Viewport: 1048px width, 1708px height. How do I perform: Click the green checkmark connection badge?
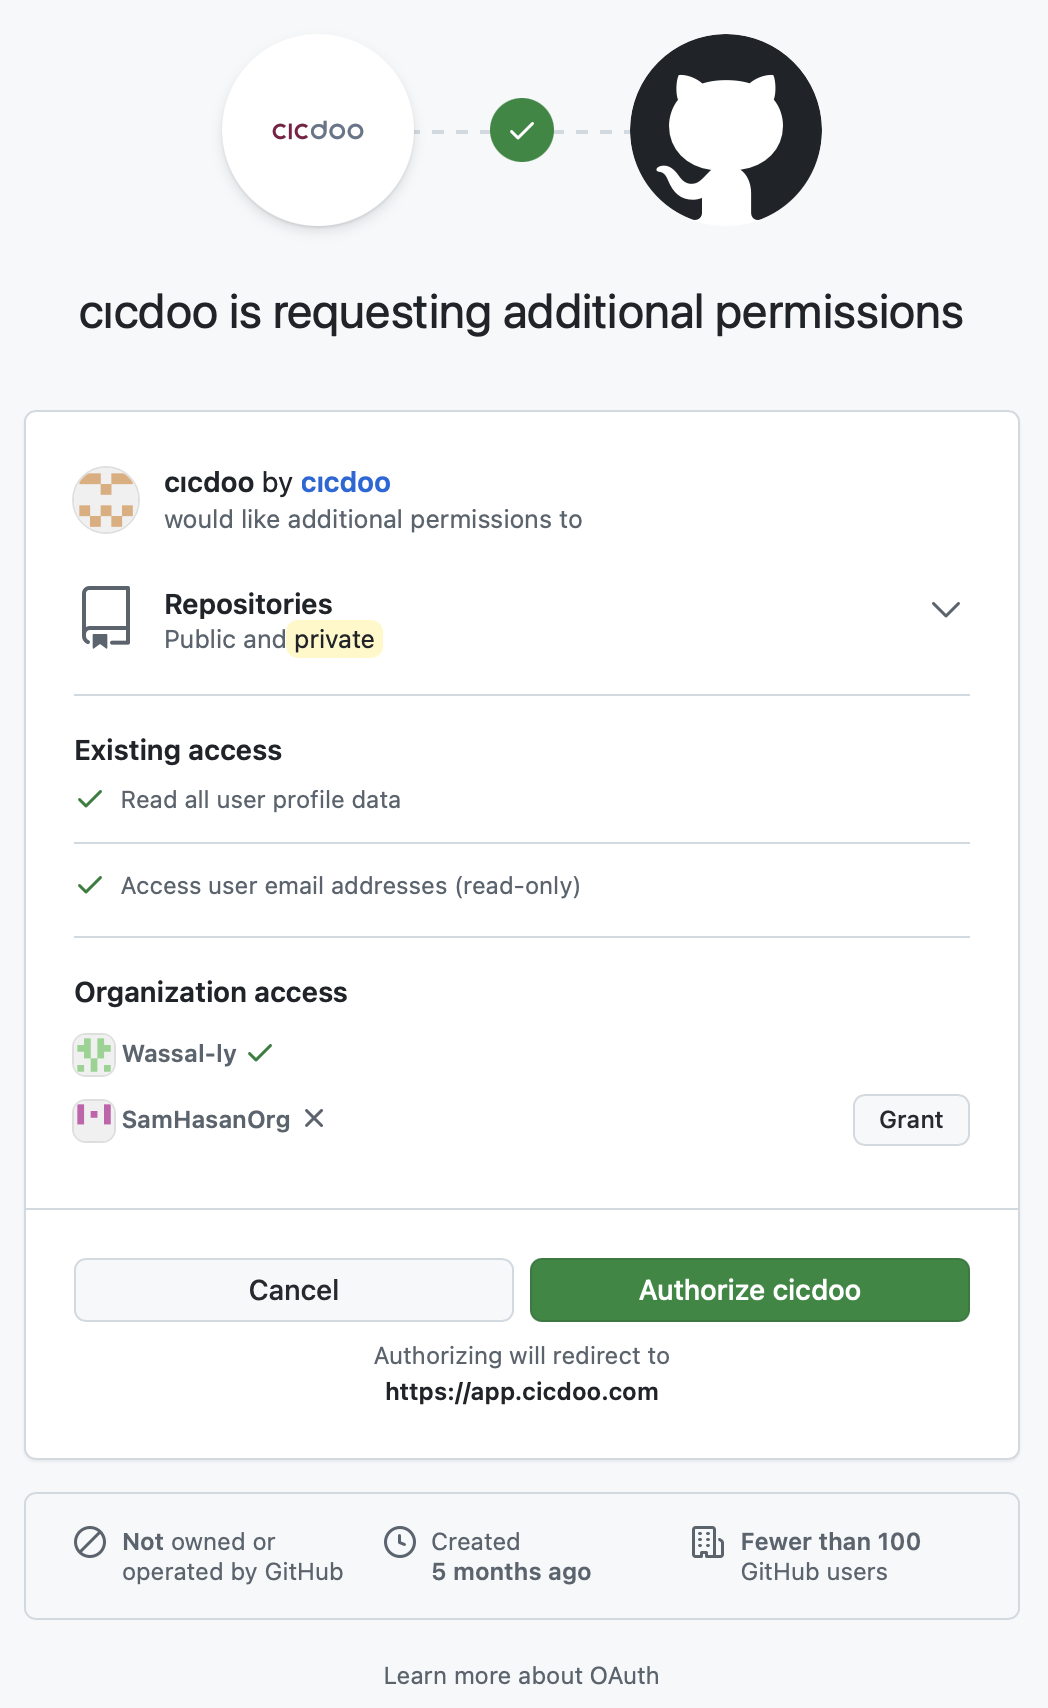522,130
